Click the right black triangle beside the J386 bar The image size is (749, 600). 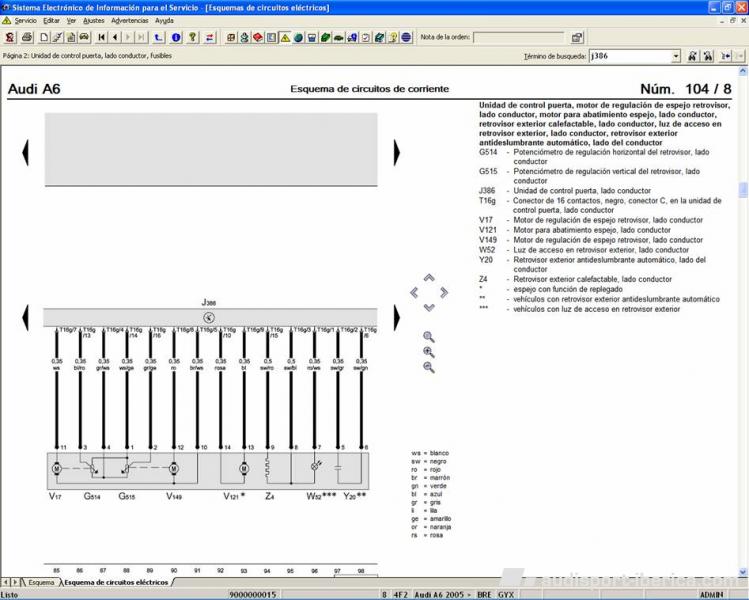(x=396, y=318)
